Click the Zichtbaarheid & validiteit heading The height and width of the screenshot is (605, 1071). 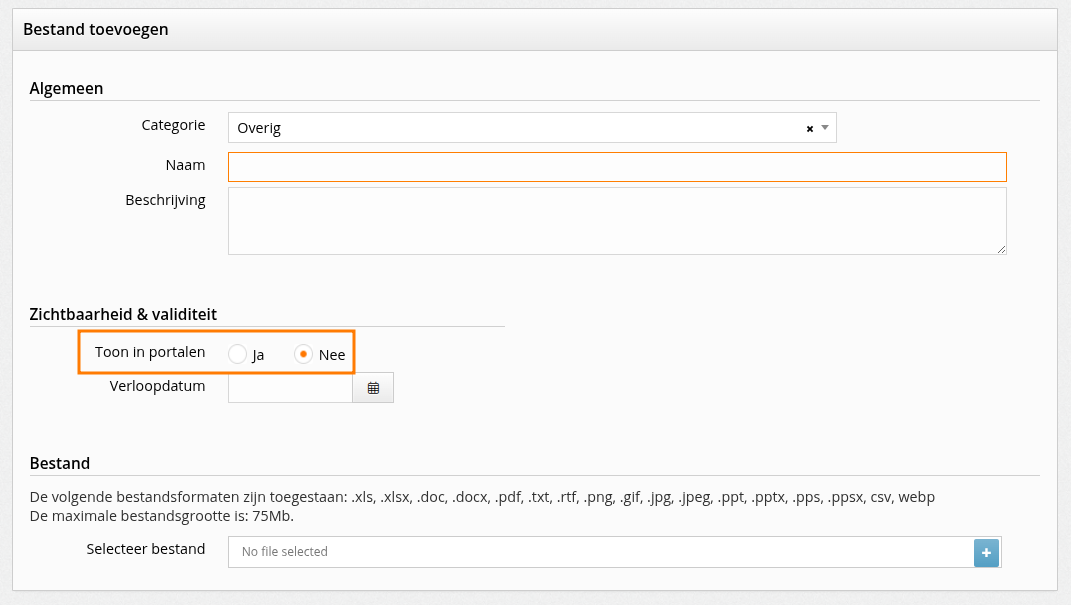pyautogui.click(x=123, y=314)
